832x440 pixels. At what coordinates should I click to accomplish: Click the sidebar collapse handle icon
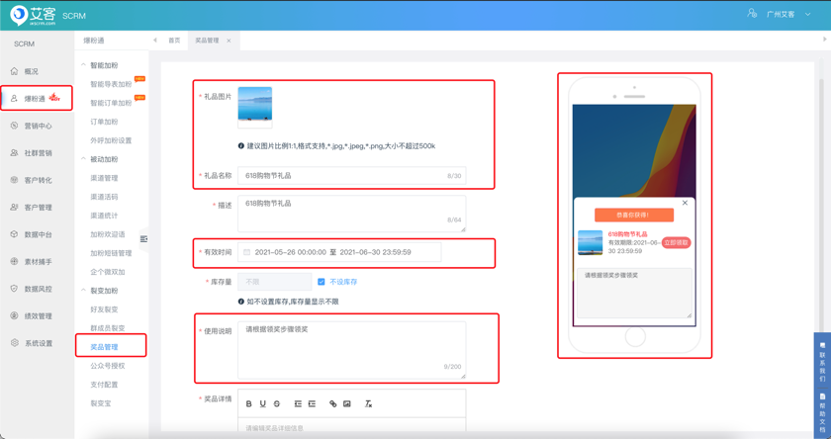143,238
